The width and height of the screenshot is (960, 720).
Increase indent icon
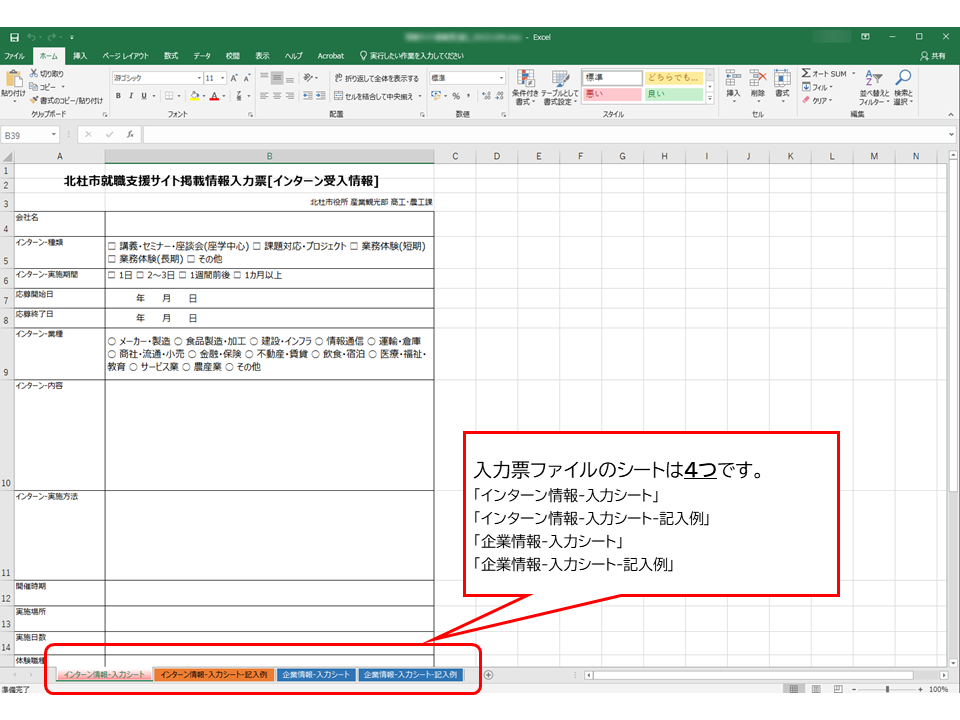[320, 96]
